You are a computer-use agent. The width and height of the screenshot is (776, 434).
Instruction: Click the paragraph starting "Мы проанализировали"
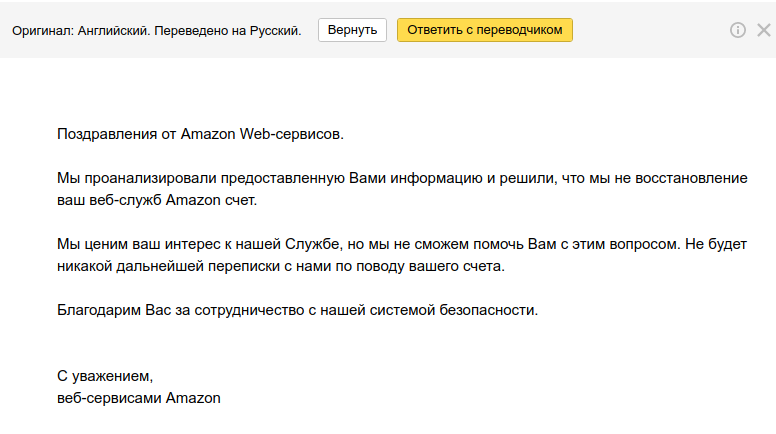(x=402, y=178)
